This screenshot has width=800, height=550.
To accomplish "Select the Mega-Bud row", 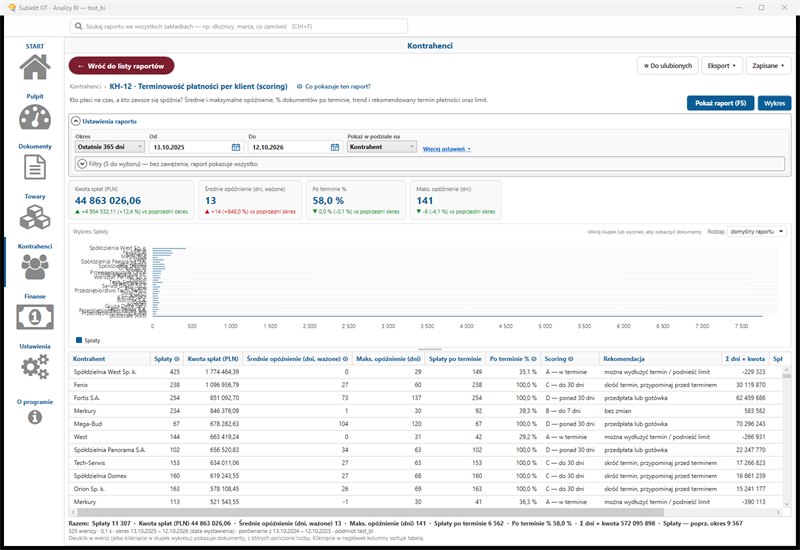I will coord(425,424).
